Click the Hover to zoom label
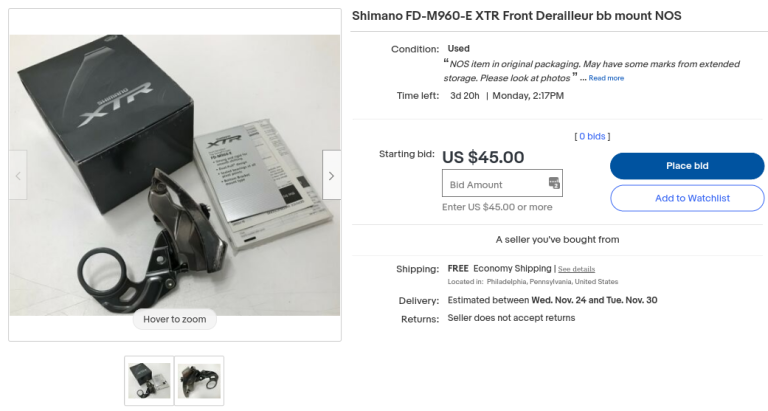This screenshot has width=768, height=411. tap(175, 319)
